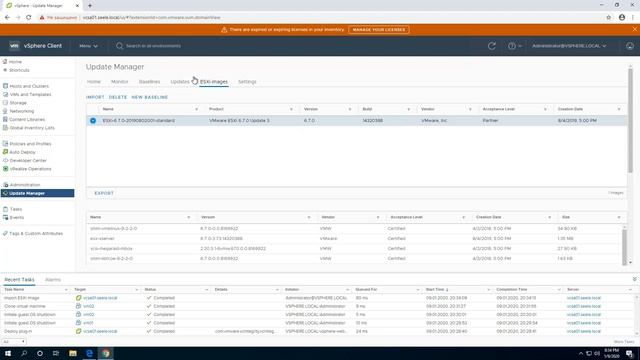
Task: Switch to the ESXi images tab
Action: (214, 82)
